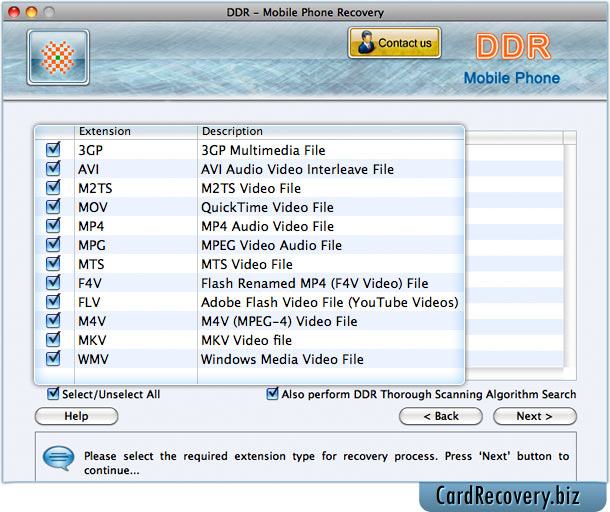This screenshot has height=512, width=610.
Task: Toggle the M4V extension checkbox
Action: click(x=53, y=320)
